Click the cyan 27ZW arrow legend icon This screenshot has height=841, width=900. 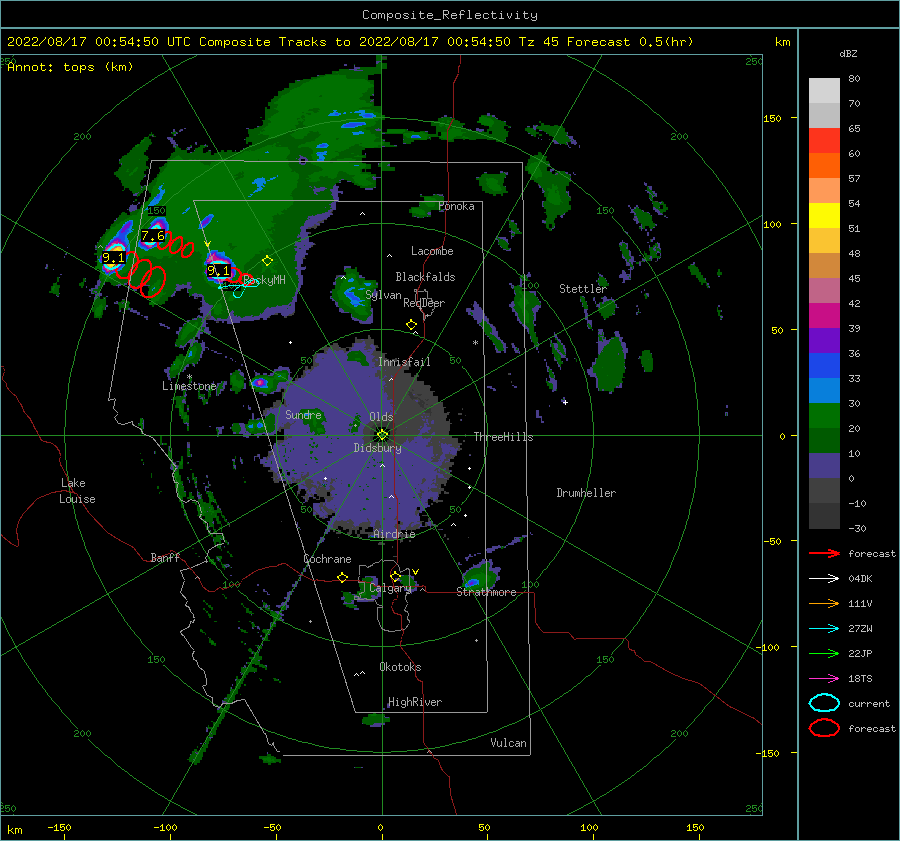[x=824, y=629]
